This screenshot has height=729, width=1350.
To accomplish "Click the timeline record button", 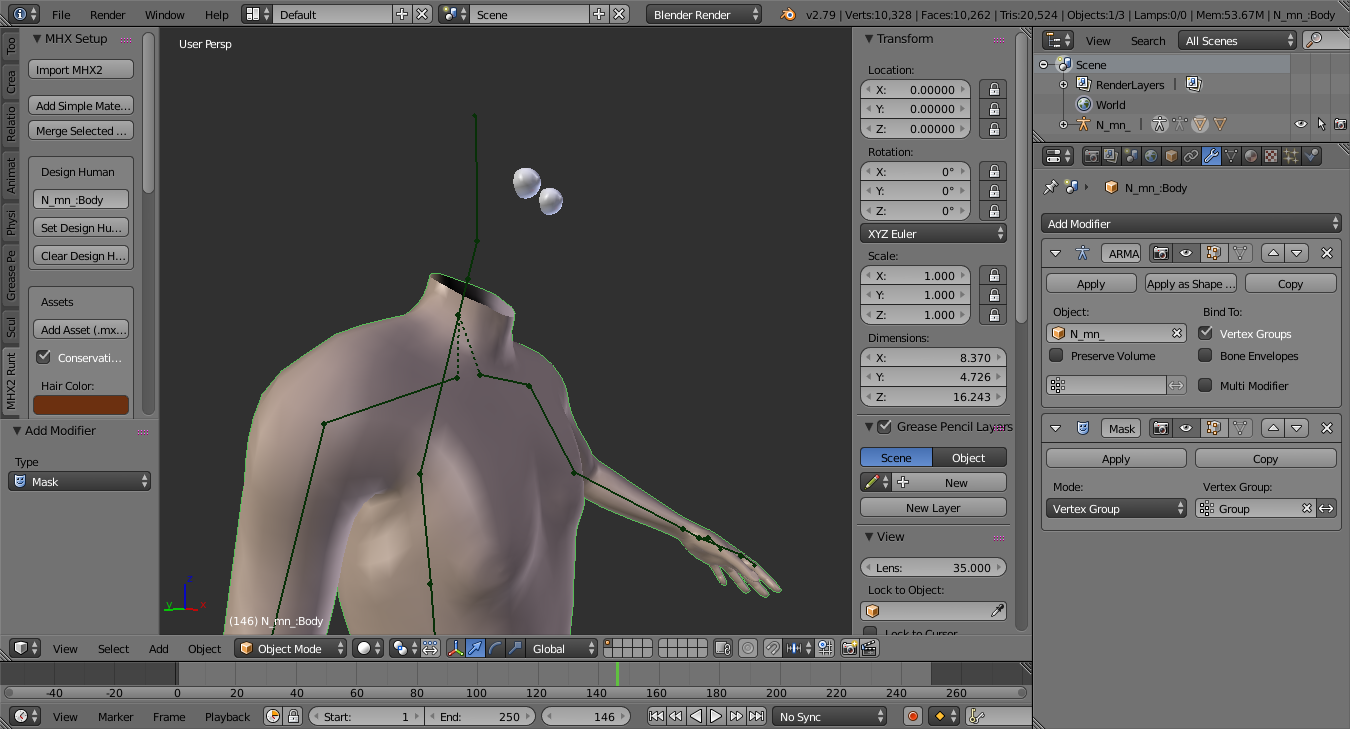I will pos(912,716).
